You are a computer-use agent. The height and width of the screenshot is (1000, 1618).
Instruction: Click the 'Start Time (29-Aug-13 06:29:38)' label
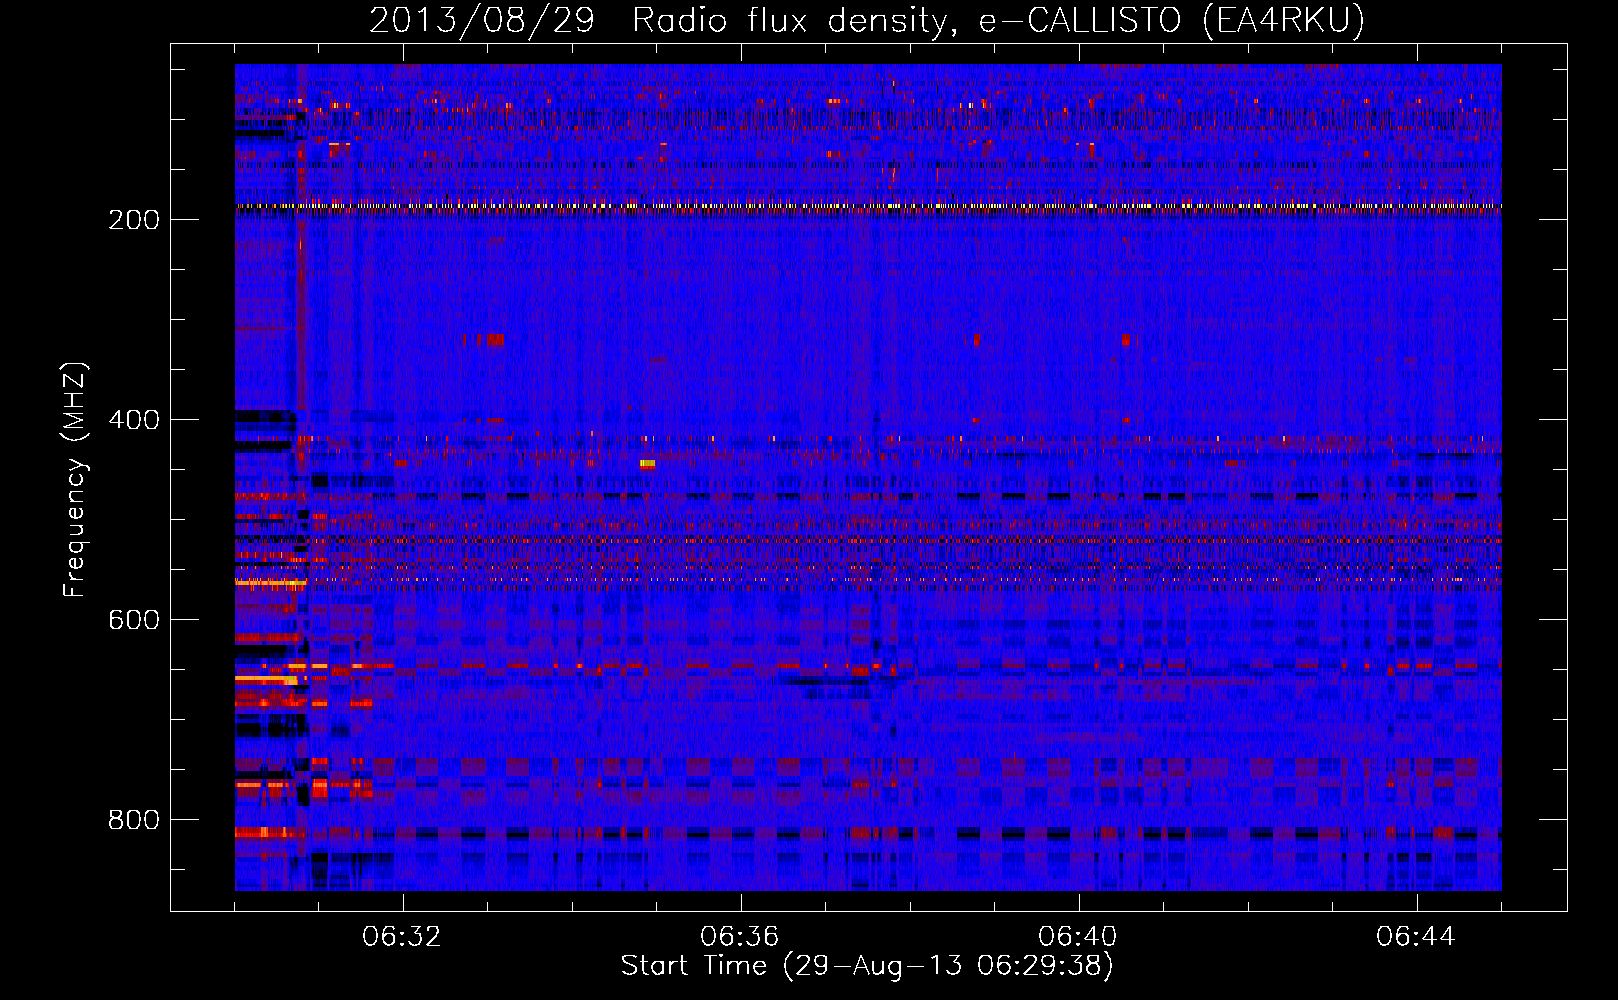pos(867,966)
